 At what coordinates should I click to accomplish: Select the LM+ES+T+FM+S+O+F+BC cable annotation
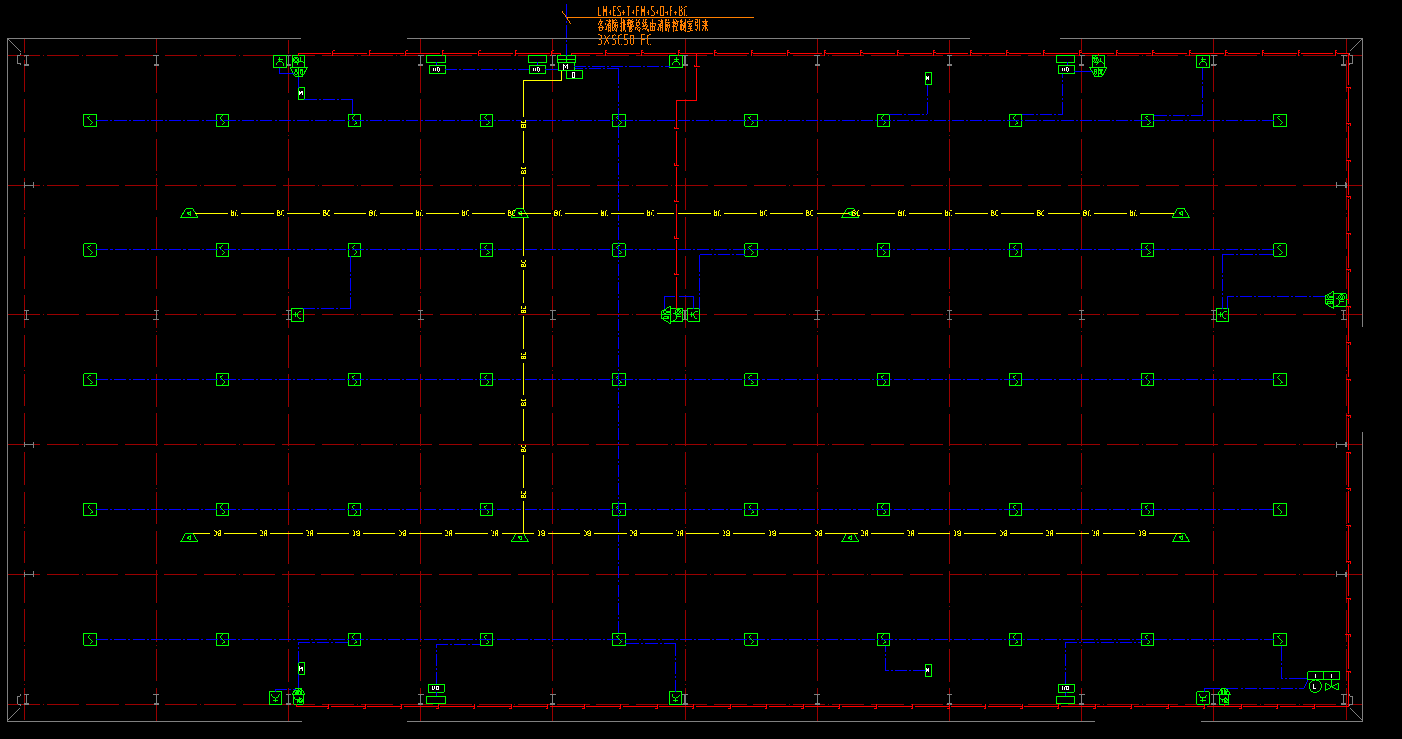[x=642, y=11]
